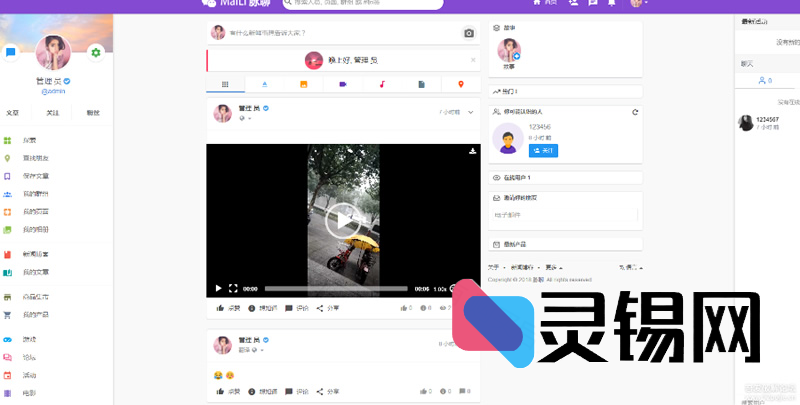This screenshot has height=405, width=800.
Task: Open the 论坛 item in the sidebar
Action: click(29, 357)
